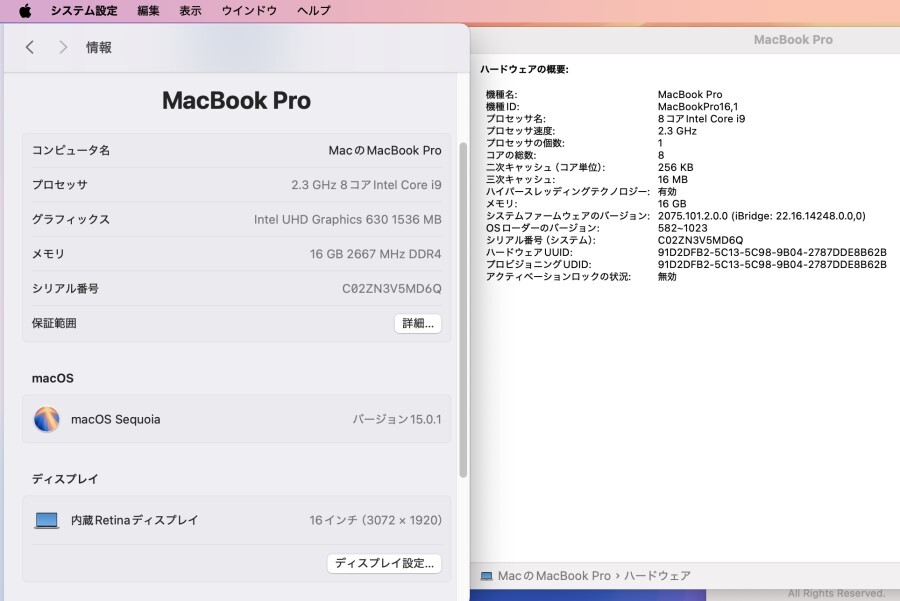Click the system report serial number C02ZN3V5MD6Q

(x=700, y=240)
